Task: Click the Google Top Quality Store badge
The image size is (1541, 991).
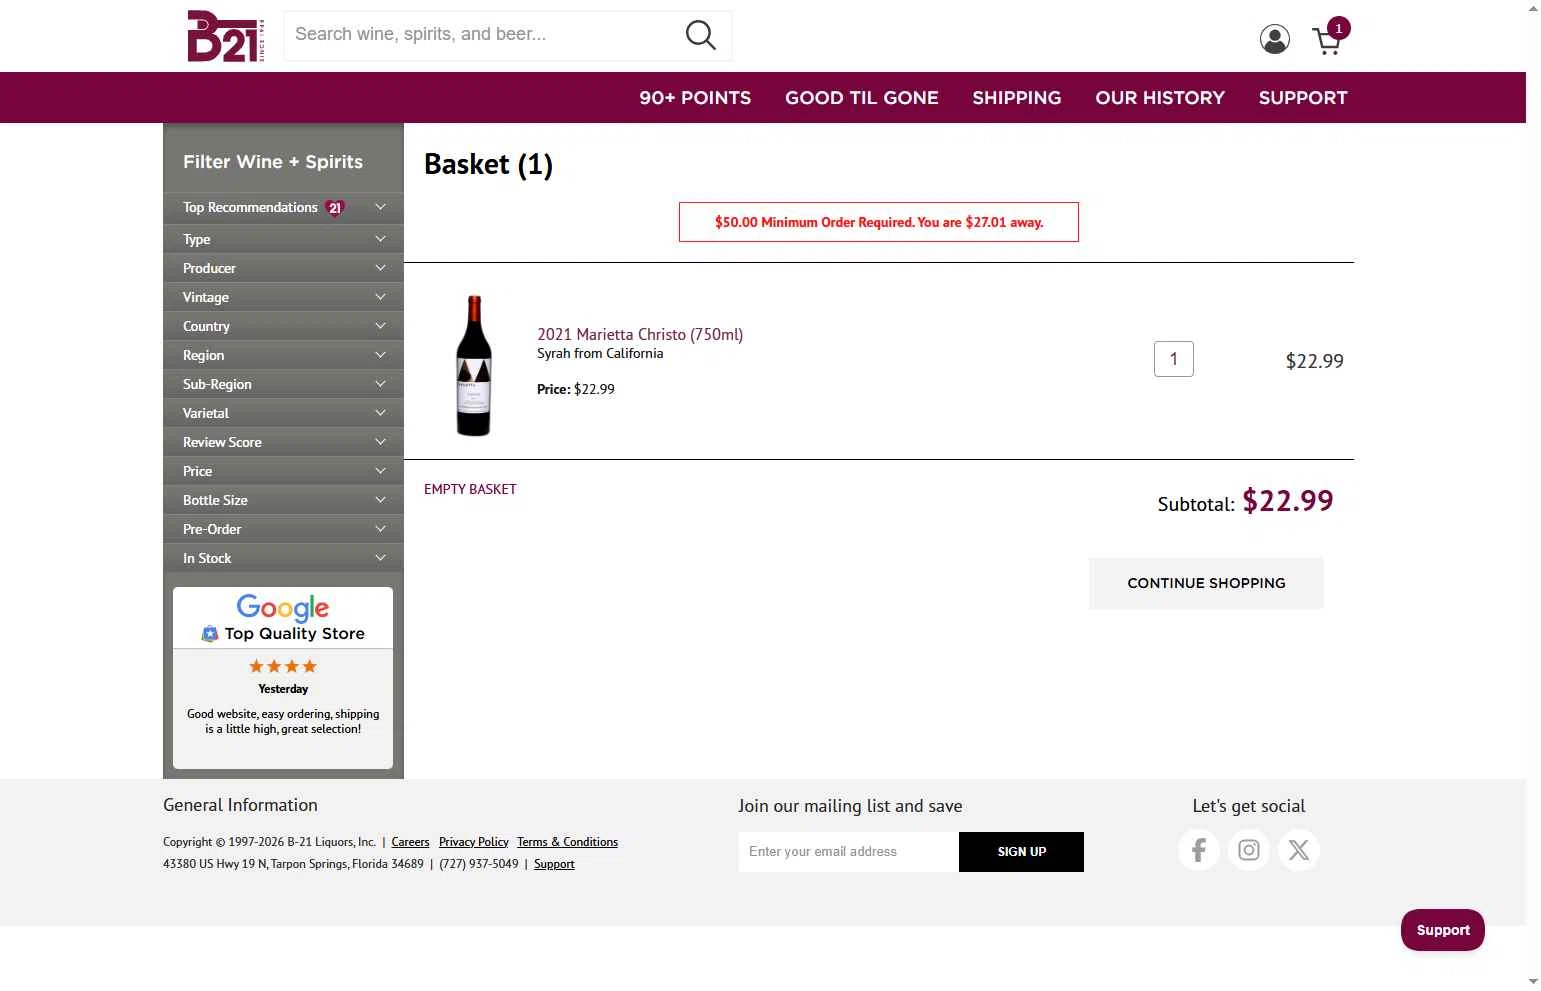Action: 283,618
